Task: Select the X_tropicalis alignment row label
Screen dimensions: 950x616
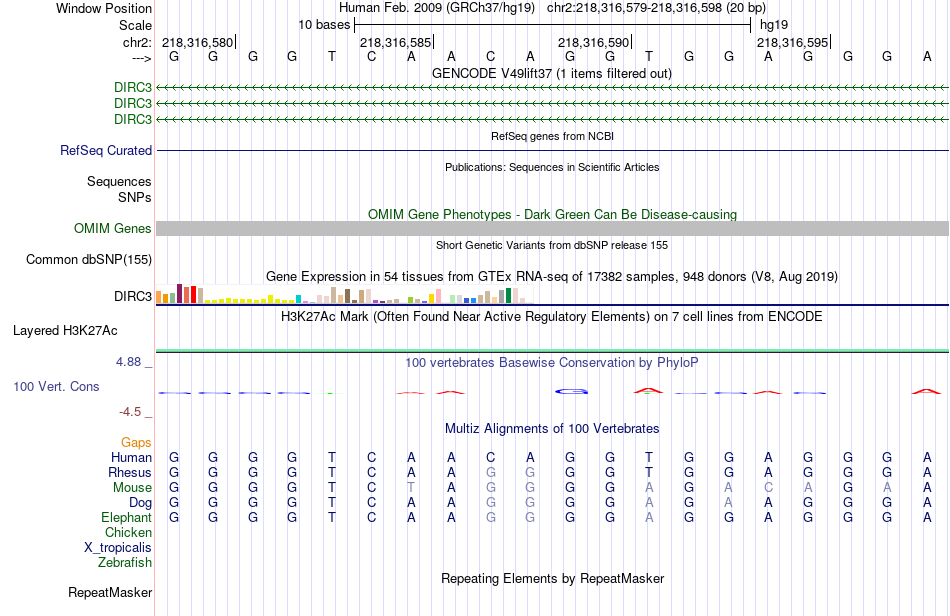Action: (118, 548)
